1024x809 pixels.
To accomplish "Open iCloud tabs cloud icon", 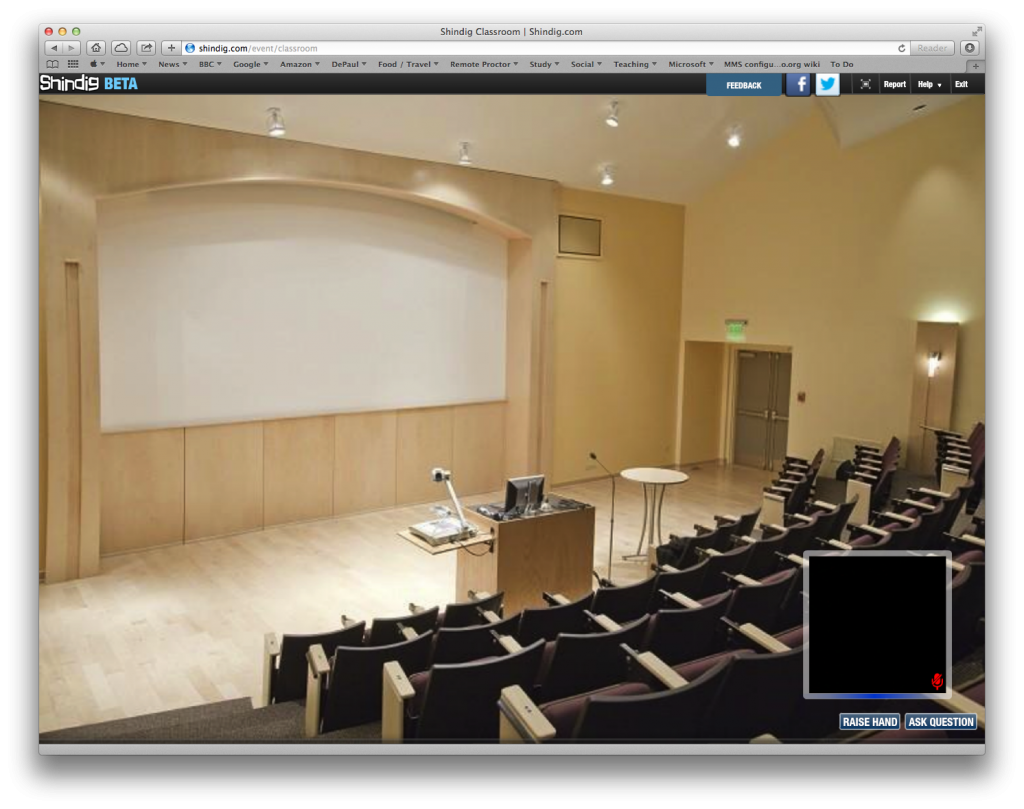I will coord(121,48).
